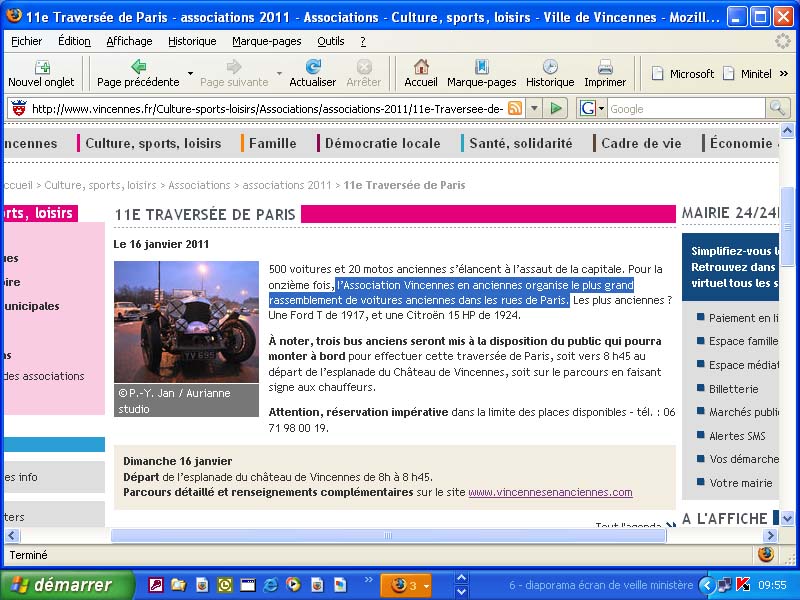Launch the key icon in quick launch
This screenshot has width=800, height=600.
coord(155,585)
